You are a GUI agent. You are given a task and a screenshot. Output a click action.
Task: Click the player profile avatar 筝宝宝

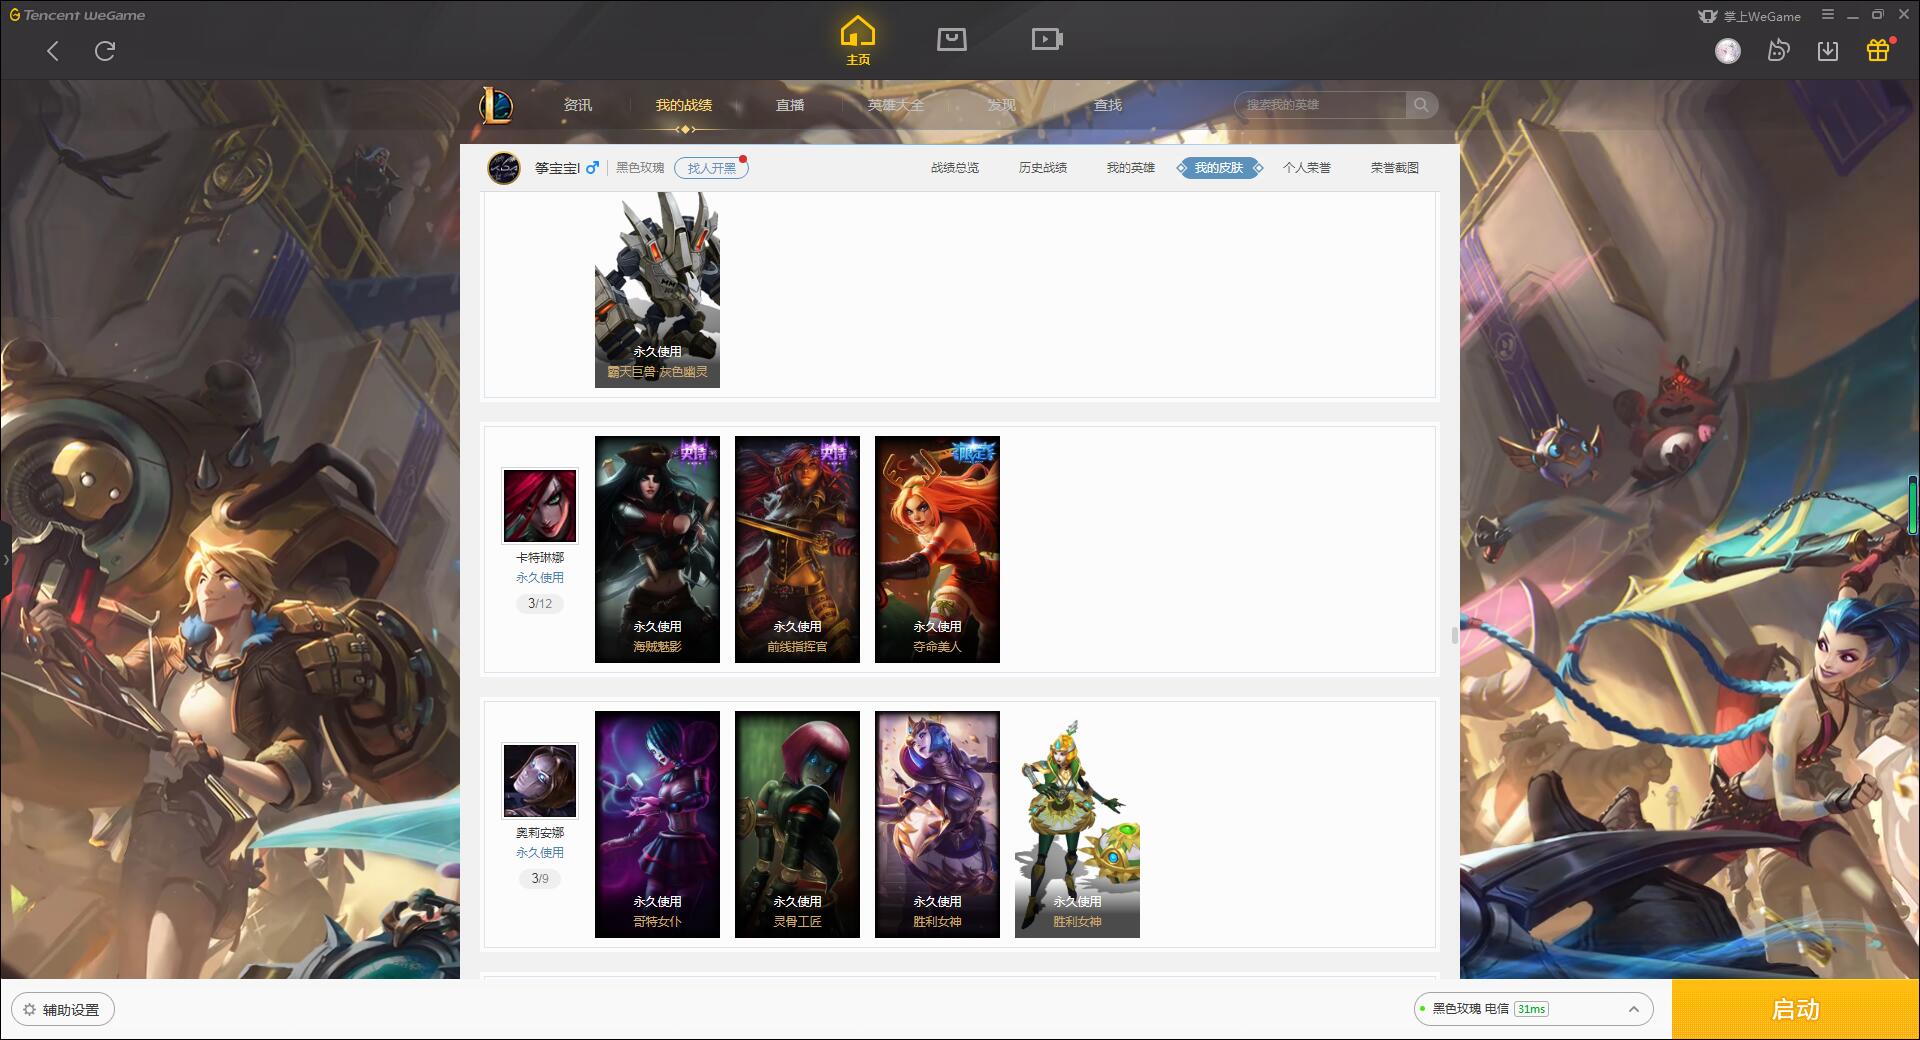504,168
